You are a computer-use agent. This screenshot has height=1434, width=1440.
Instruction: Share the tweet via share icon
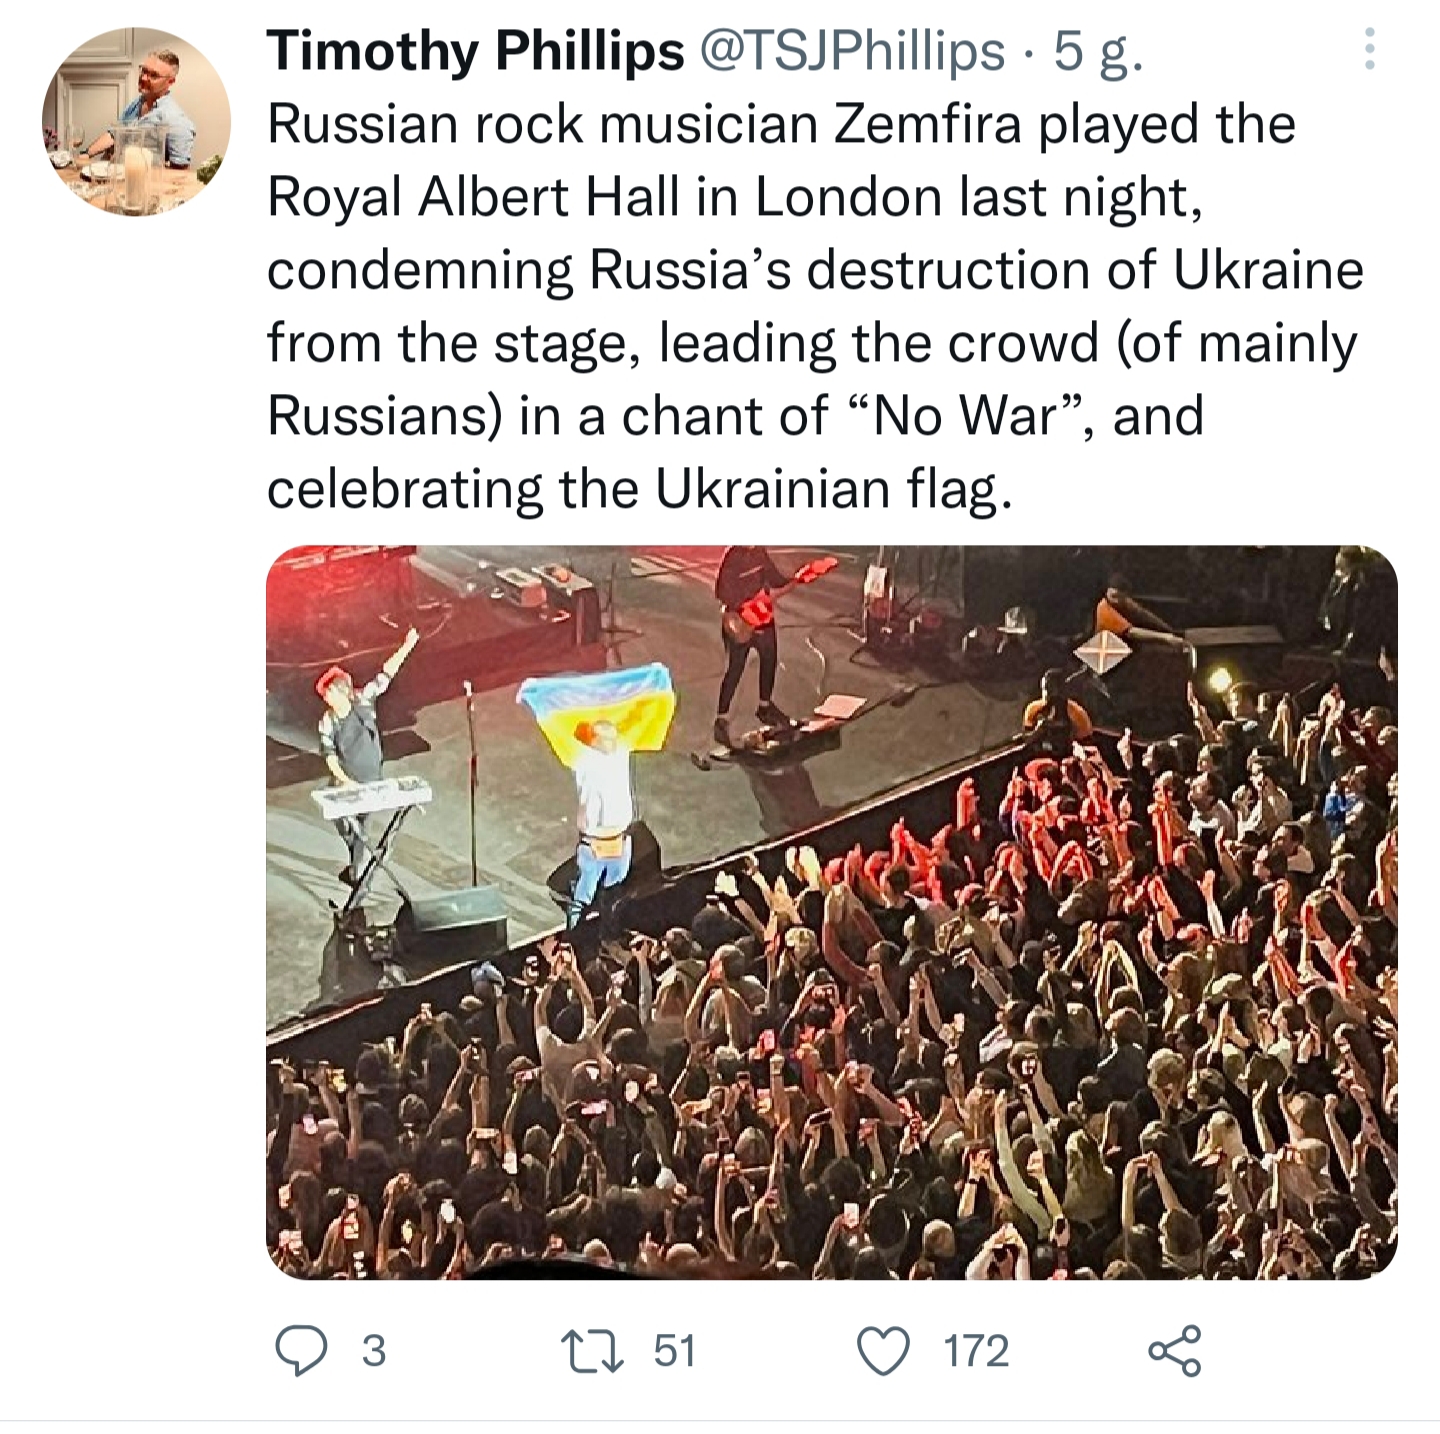click(x=1174, y=1350)
